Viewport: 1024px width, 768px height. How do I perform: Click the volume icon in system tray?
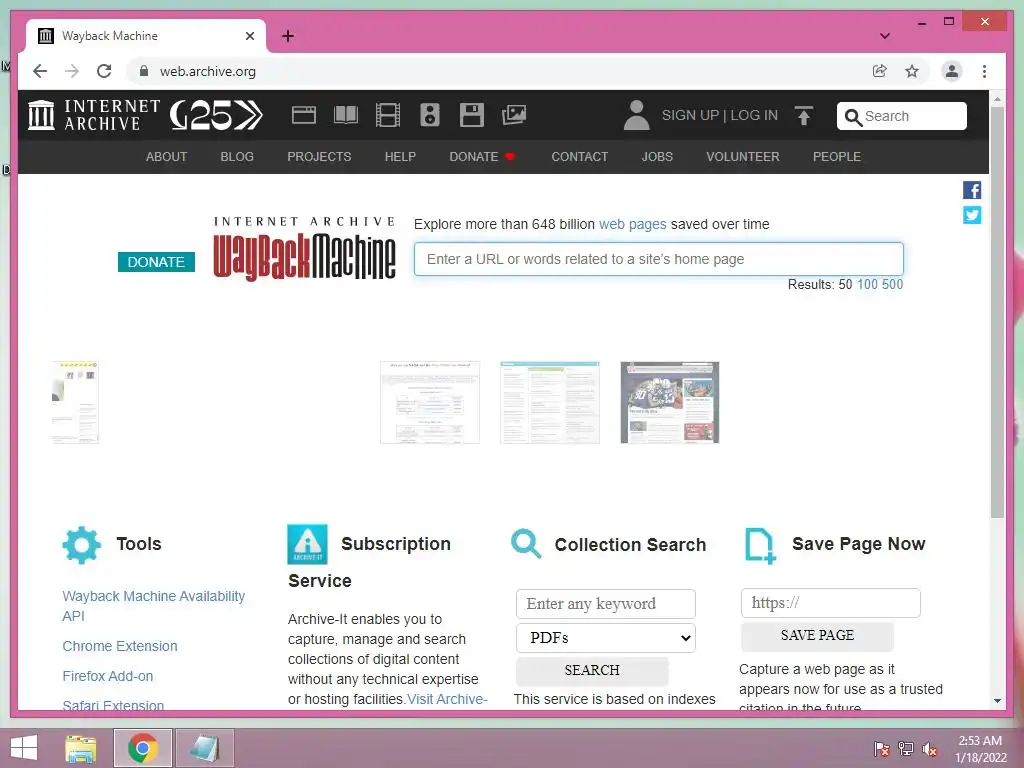pyautogui.click(x=929, y=749)
